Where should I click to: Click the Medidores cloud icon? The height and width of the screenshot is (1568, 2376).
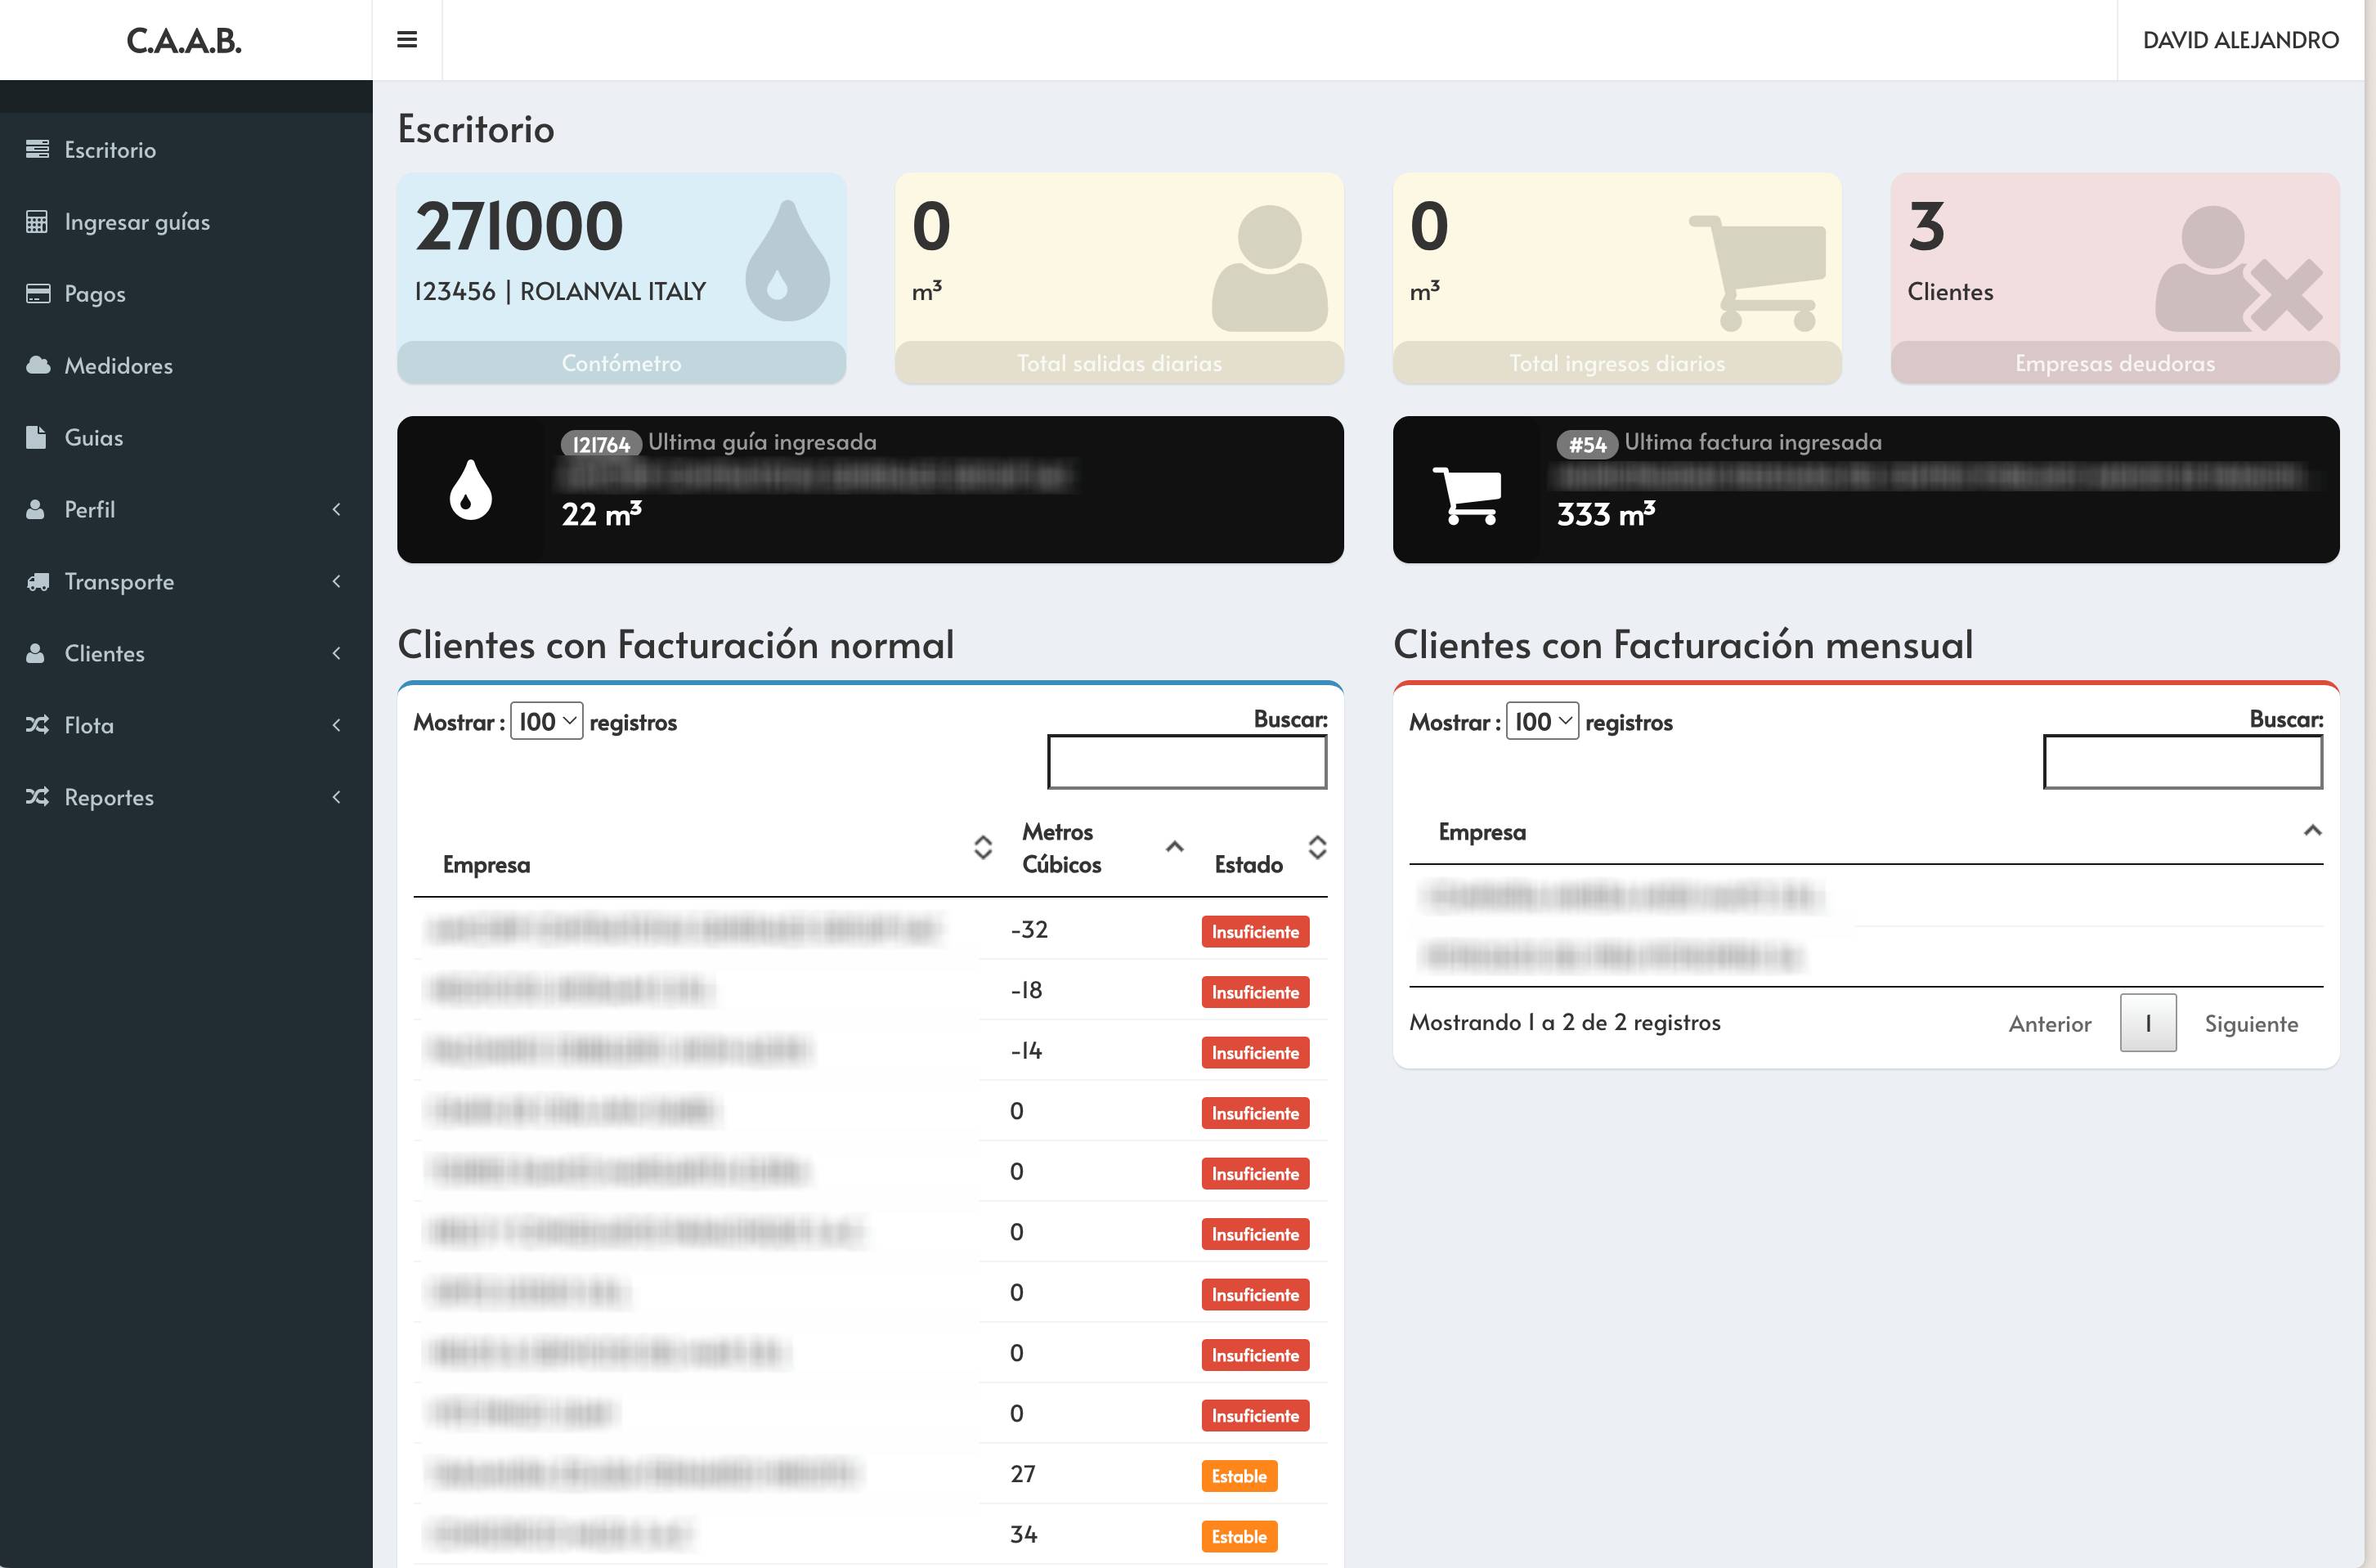(x=37, y=365)
